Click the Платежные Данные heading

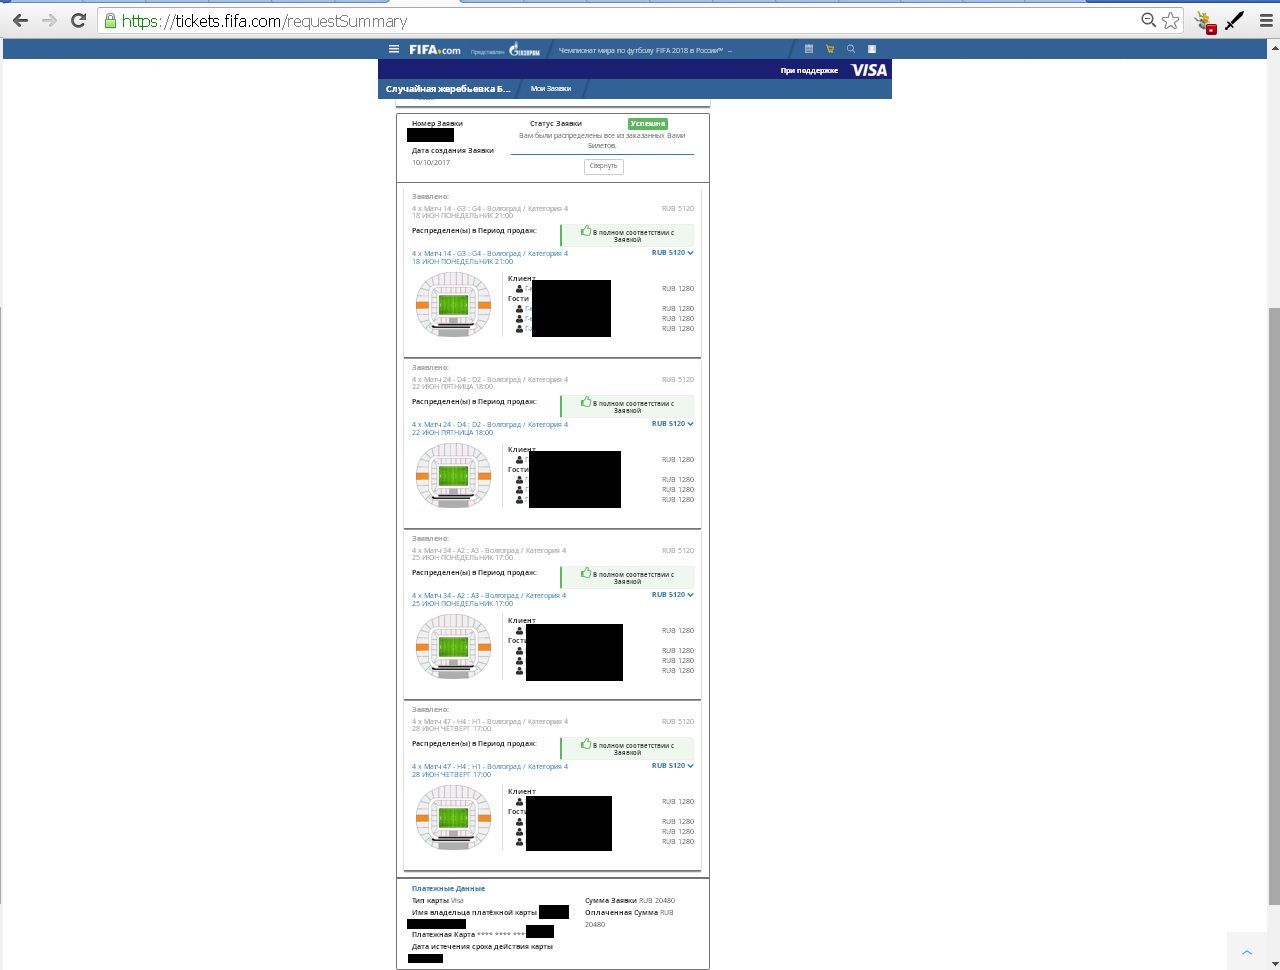click(x=448, y=888)
